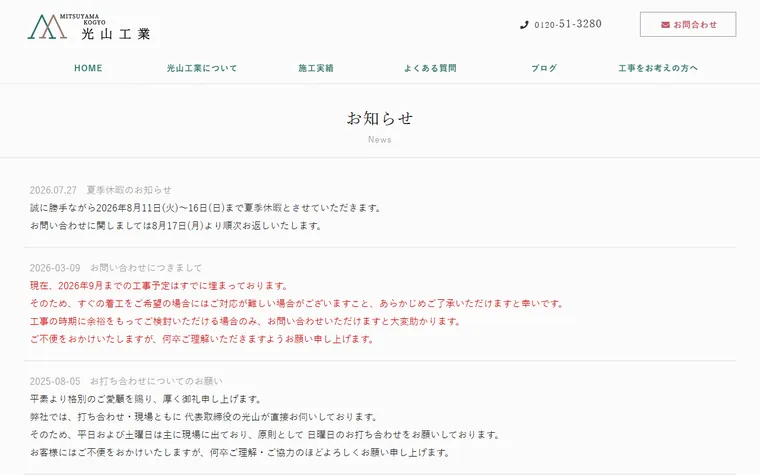Click the envelope icon in contact button
Screen dimensions: 760x475
point(665,25)
